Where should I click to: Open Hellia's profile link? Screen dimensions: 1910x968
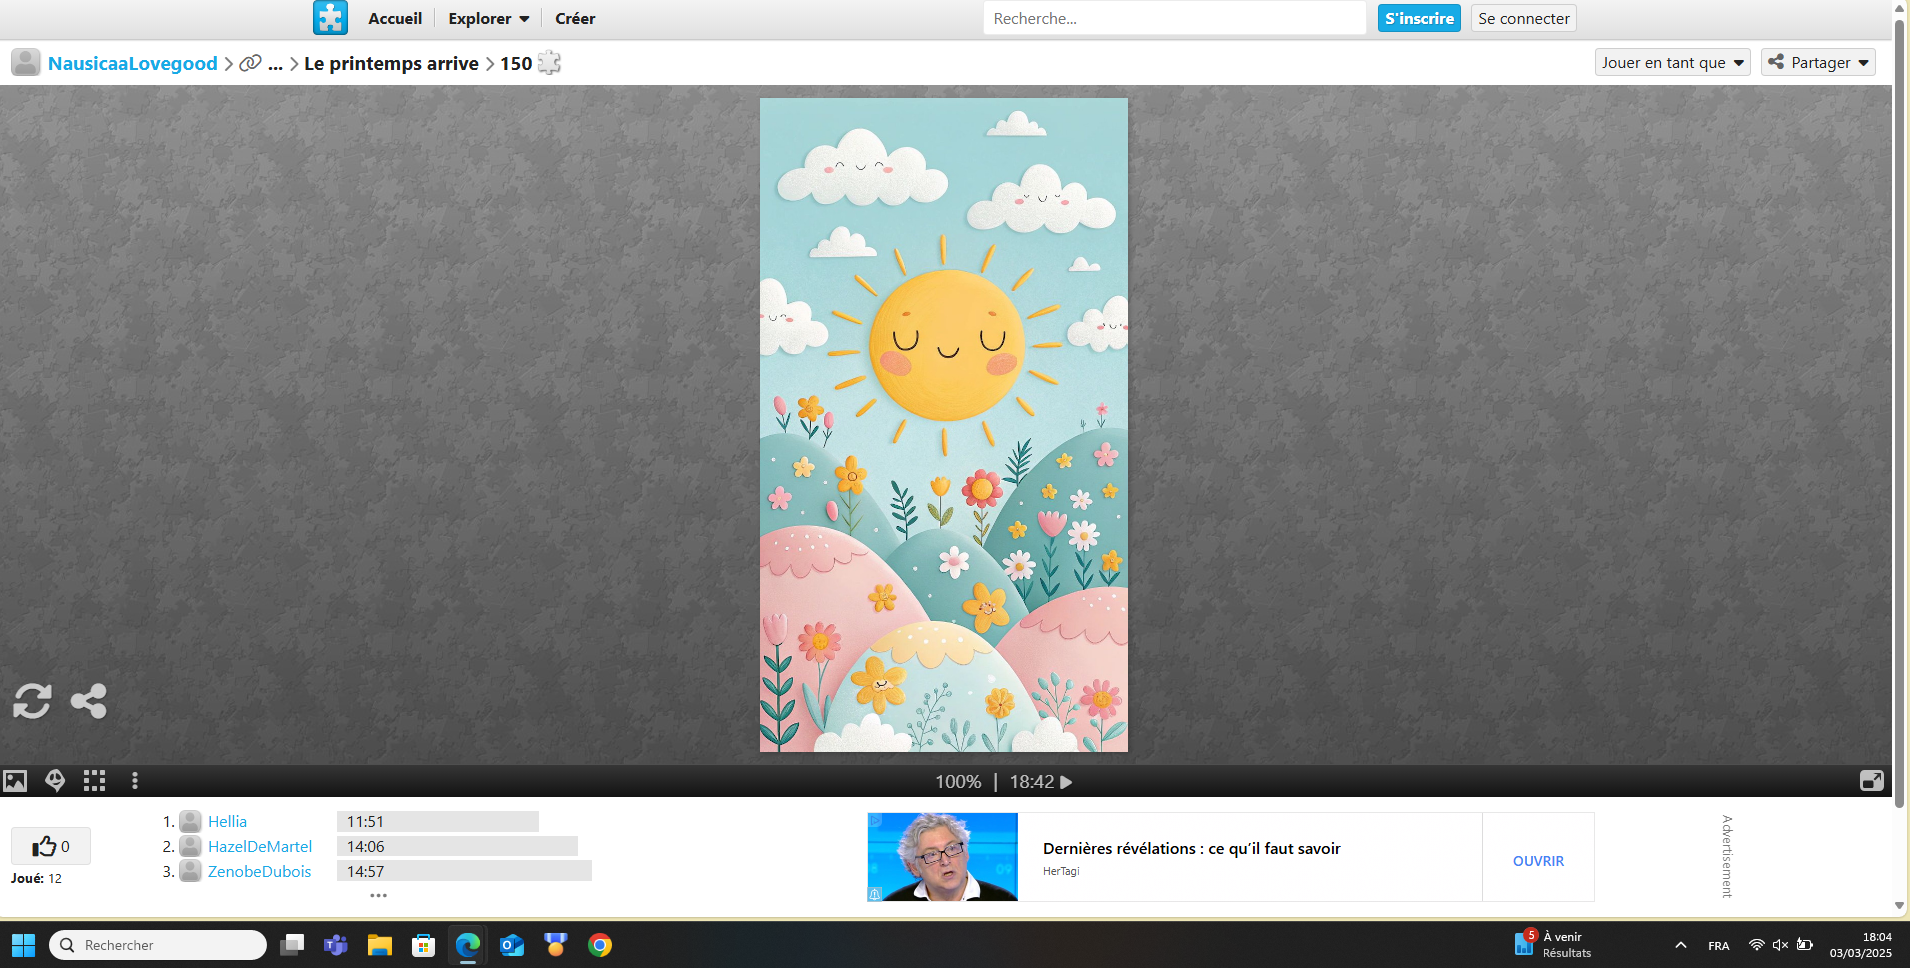pos(227,822)
